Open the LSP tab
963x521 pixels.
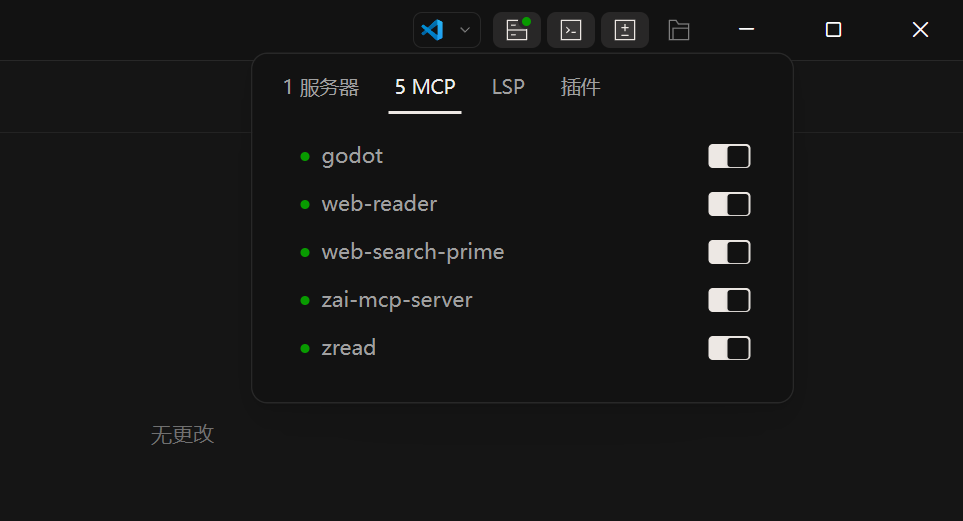508,87
